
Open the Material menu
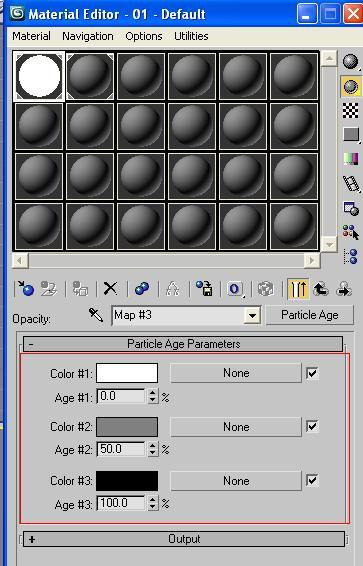point(31,36)
